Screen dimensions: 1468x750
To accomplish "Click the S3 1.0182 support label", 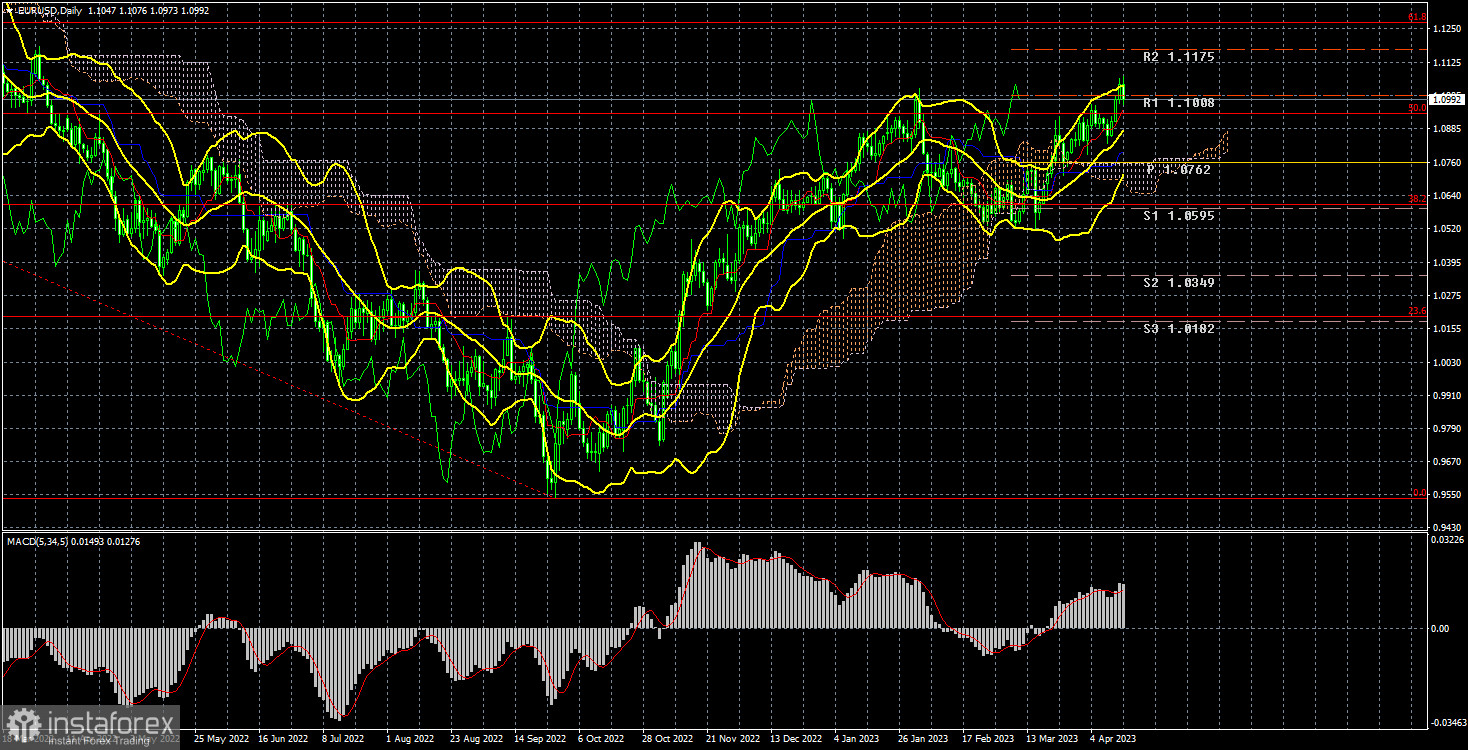I will (1179, 328).
